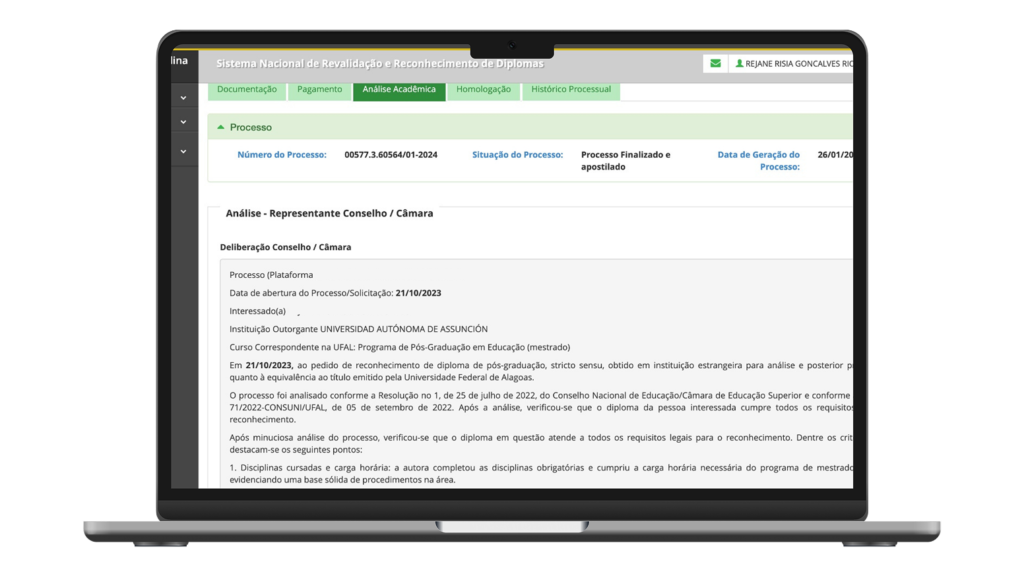Switch to the Documentação tab
The height and width of the screenshot is (576, 1024).
pyautogui.click(x=246, y=90)
